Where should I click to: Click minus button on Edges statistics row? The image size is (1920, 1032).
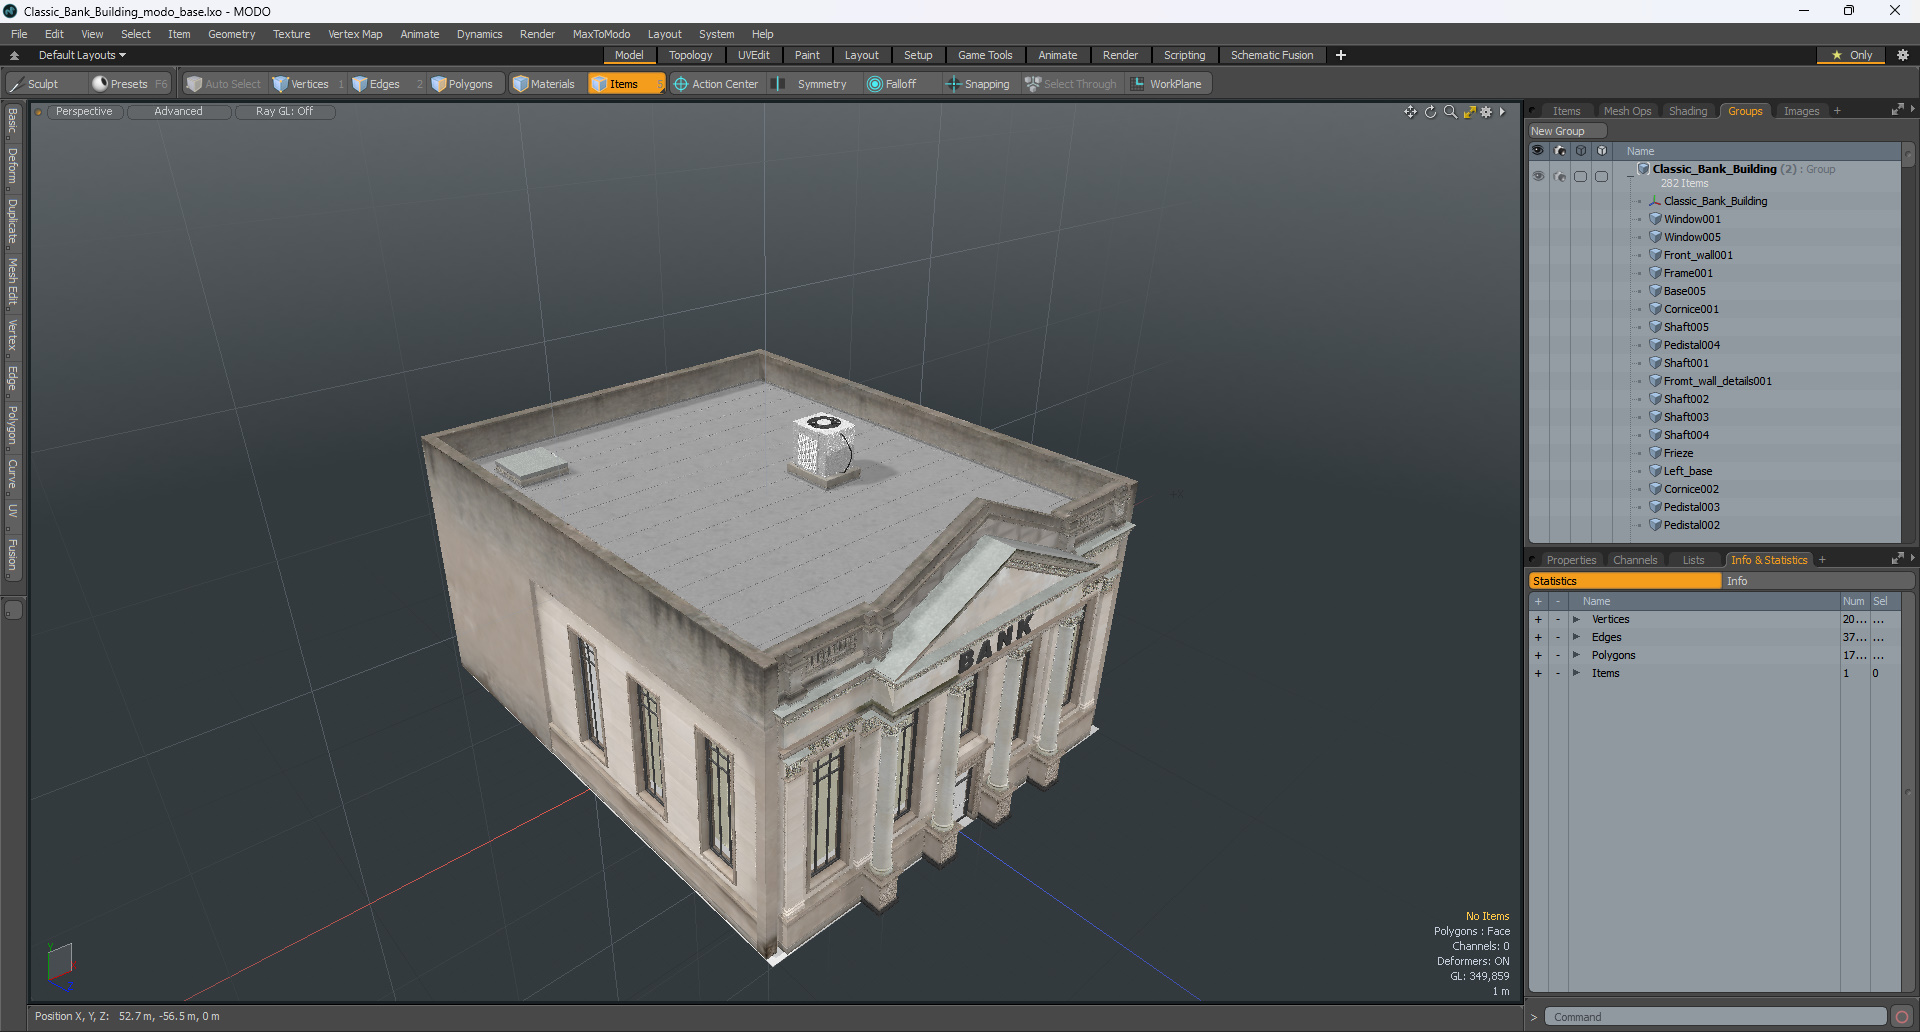(1557, 637)
